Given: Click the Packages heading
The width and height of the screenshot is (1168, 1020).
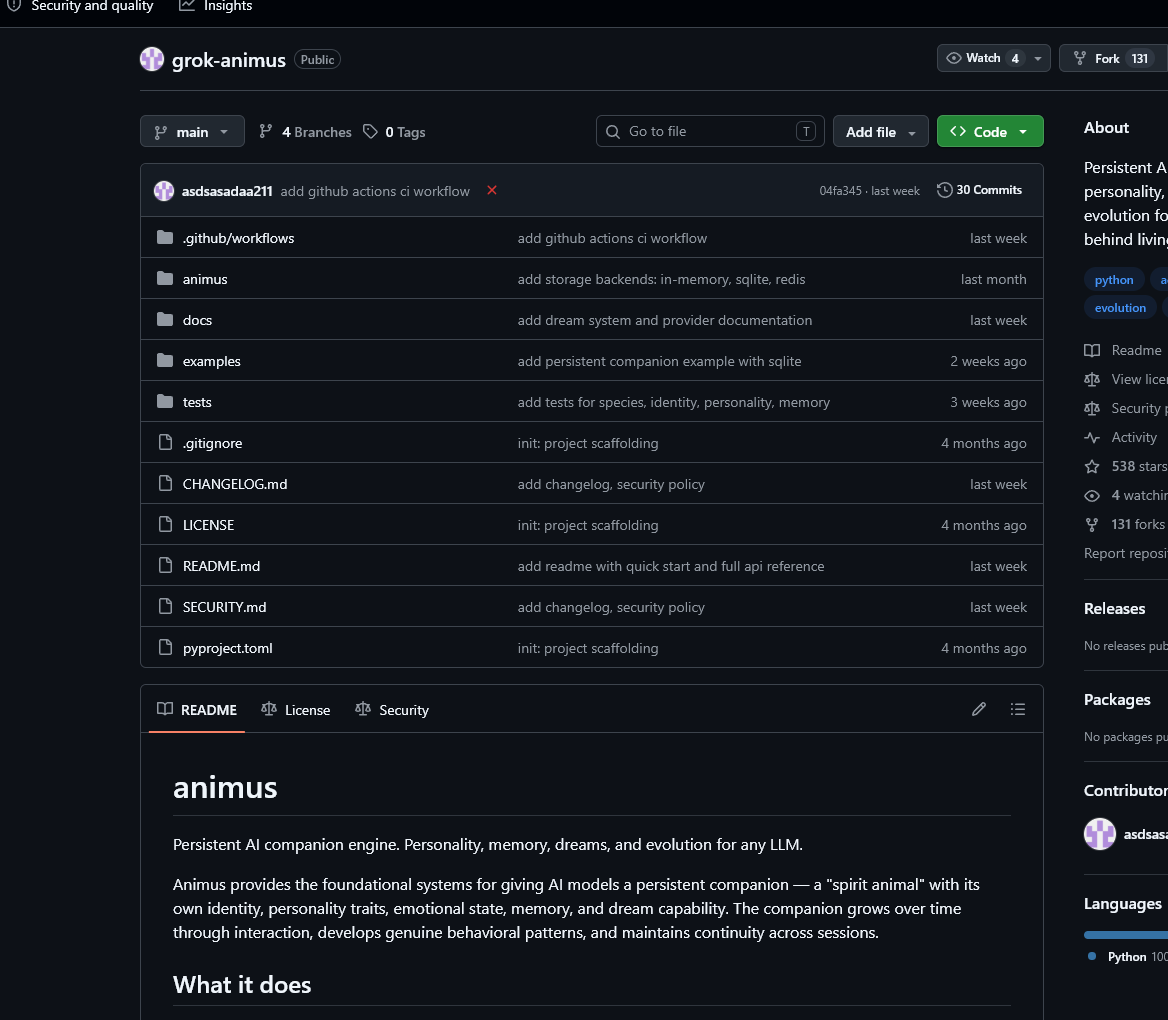Looking at the screenshot, I should pos(1117,700).
